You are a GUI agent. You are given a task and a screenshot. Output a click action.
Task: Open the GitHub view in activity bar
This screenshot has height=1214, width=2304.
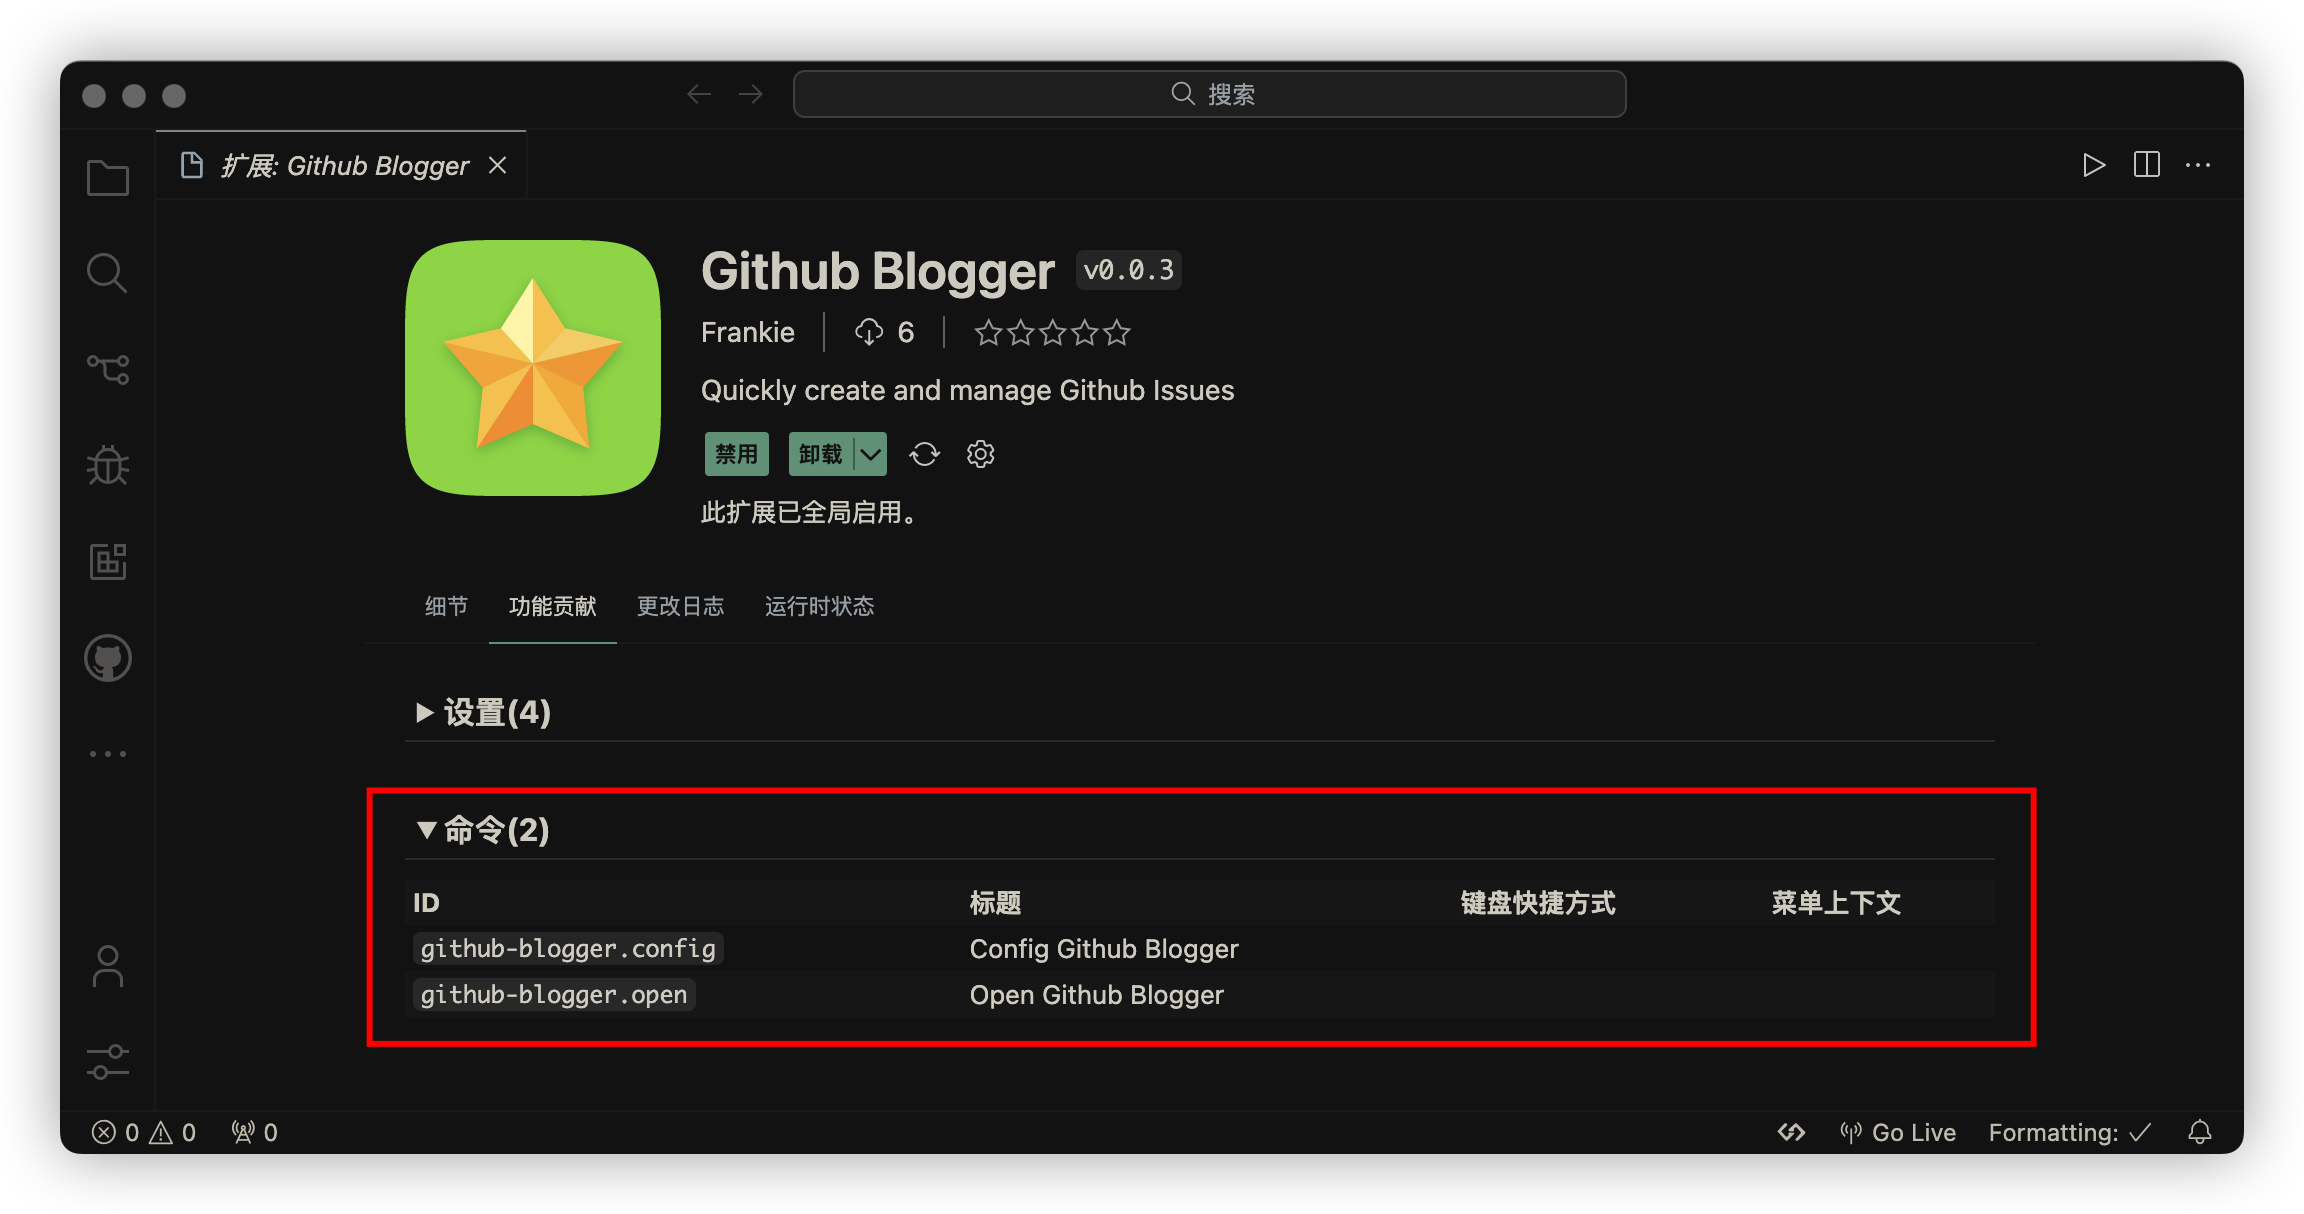pos(108,658)
